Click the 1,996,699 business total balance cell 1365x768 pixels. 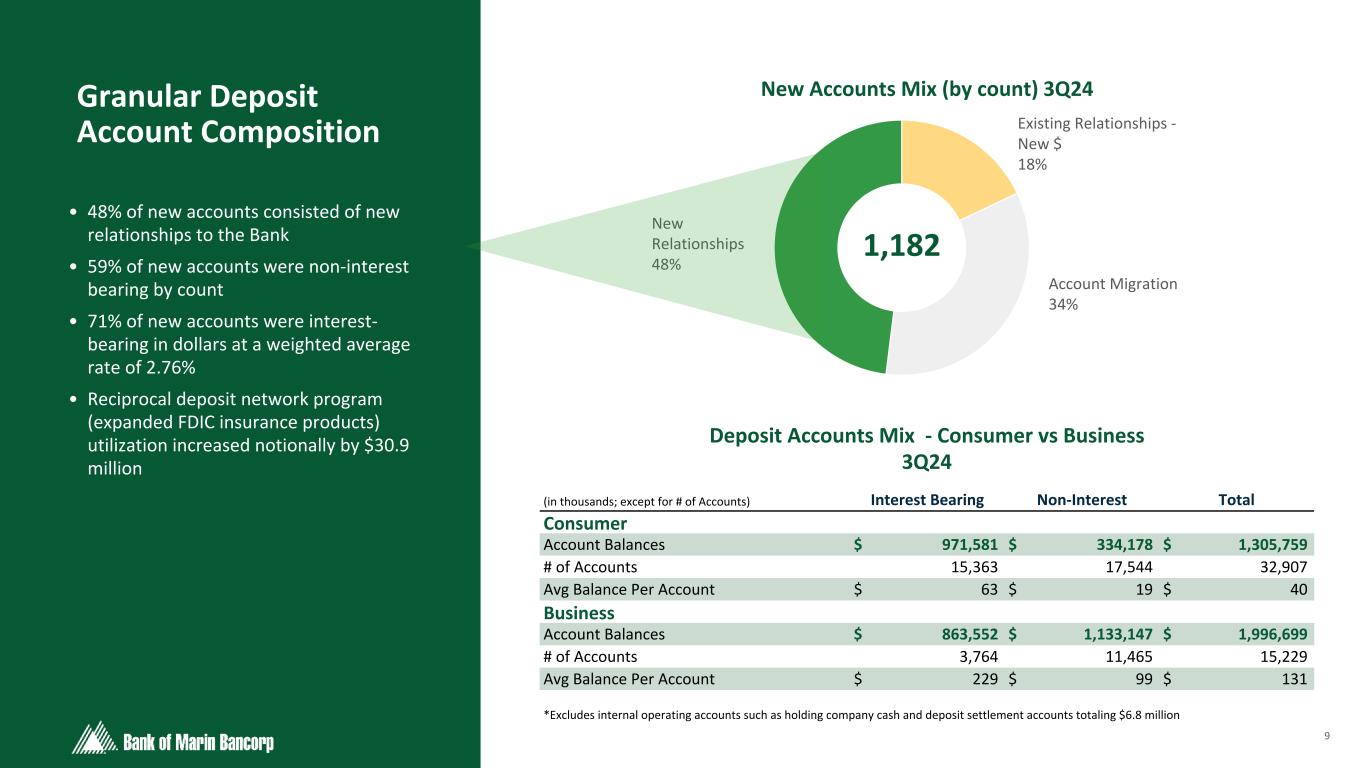[x=1258, y=634]
